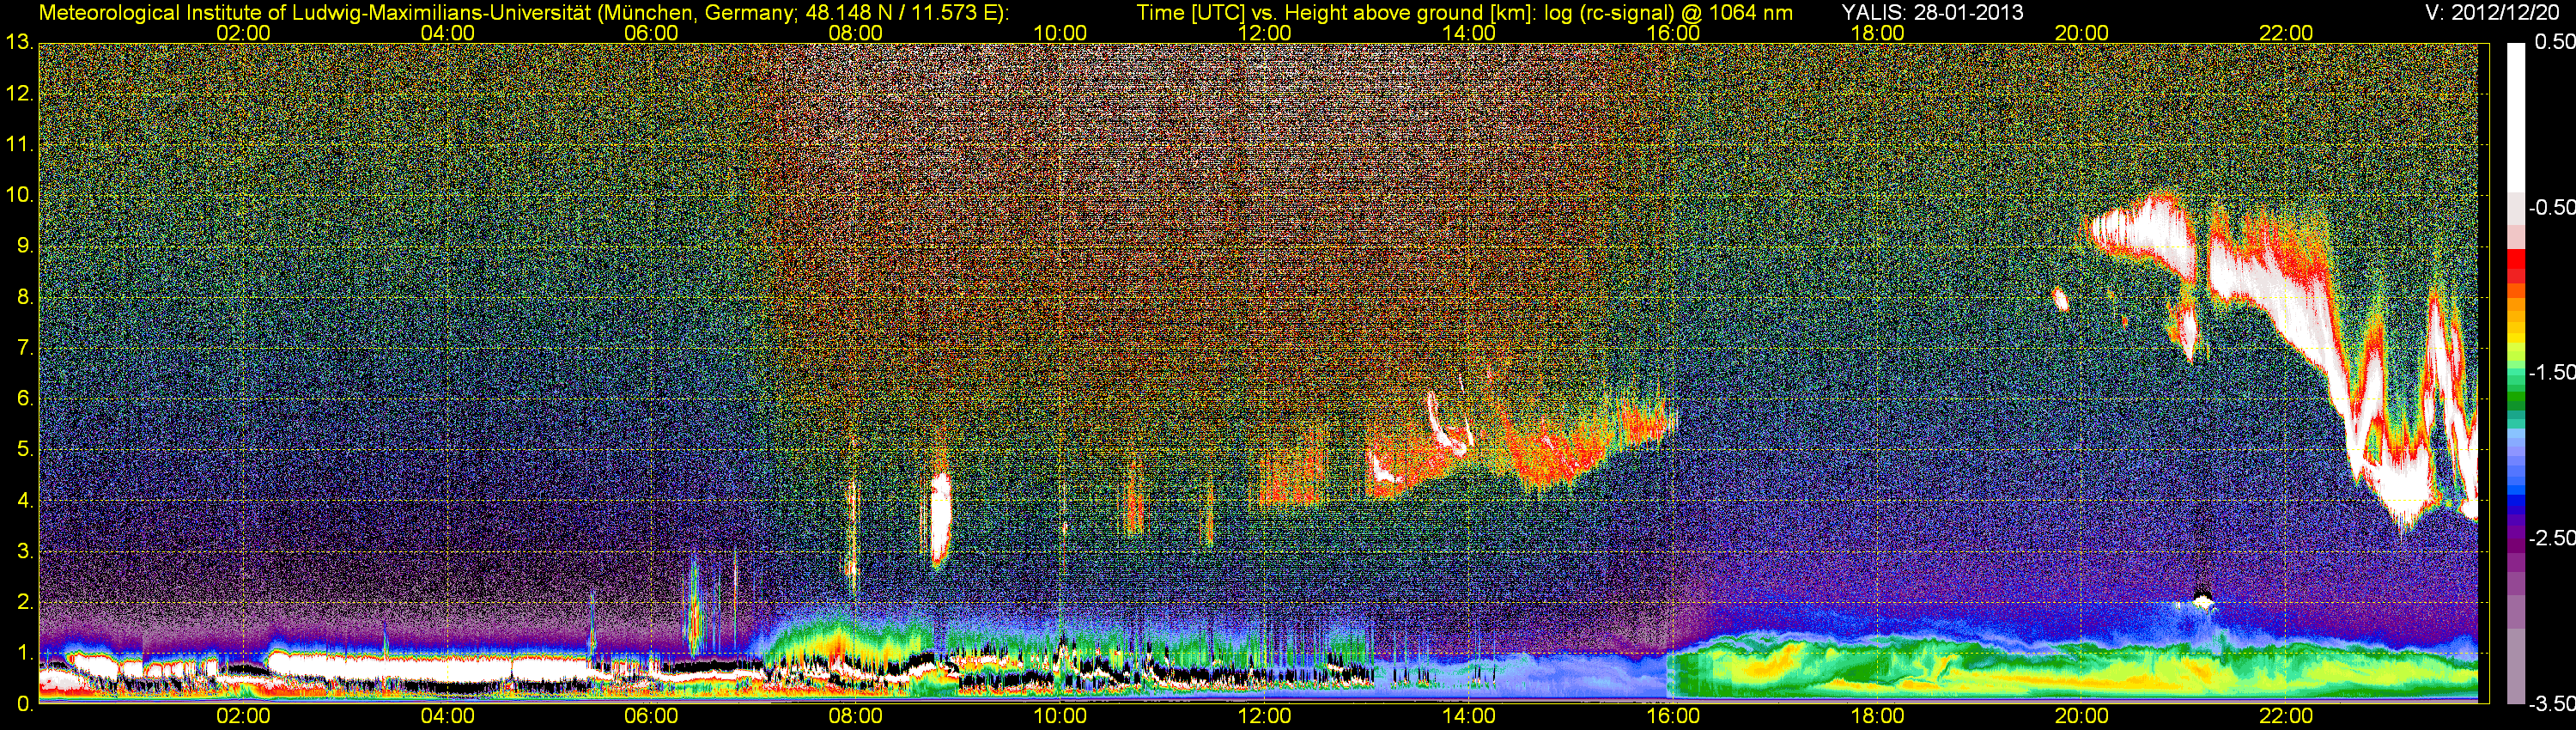
Task: Click '12:00' on the bottom time axis
Action: [1264, 716]
